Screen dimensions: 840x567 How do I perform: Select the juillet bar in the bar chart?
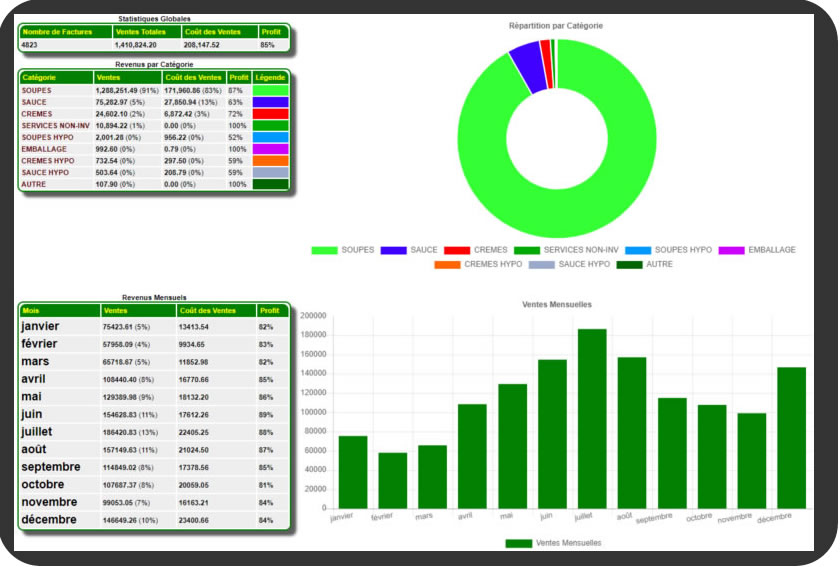tap(592, 418)
